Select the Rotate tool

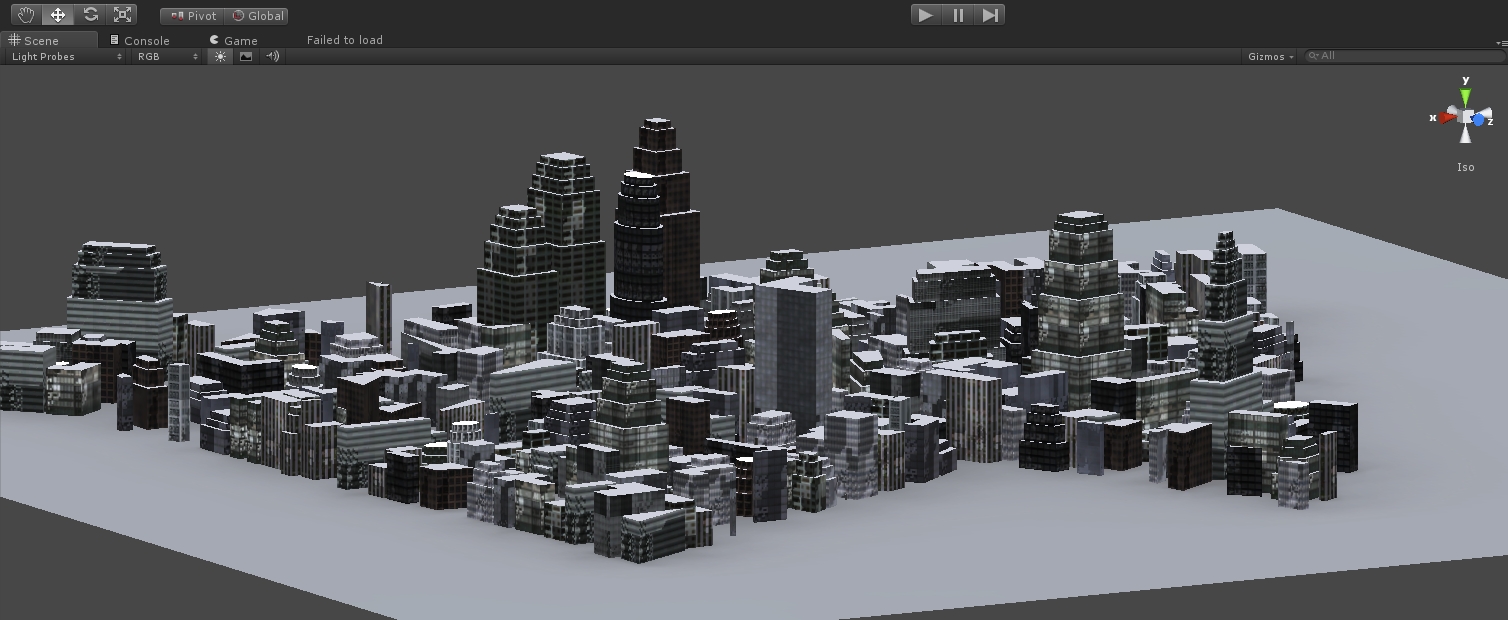(90, 15)
